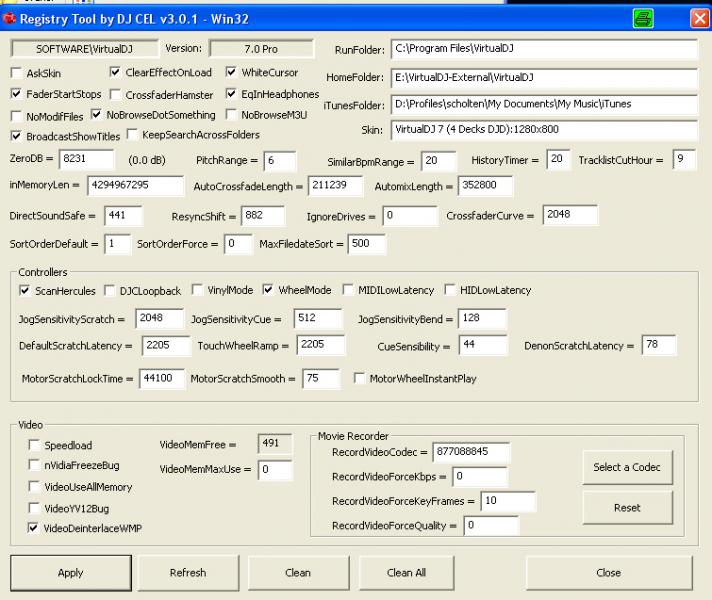The image size is (712, 600).
Task: Click the CrossfaderCurve input field
Action: point(570,214)
